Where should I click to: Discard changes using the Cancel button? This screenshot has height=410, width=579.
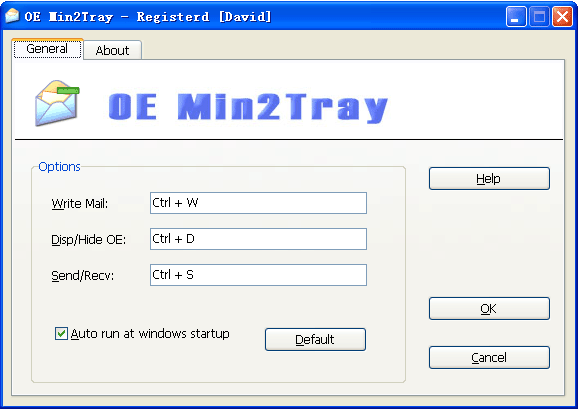(489, 357)
